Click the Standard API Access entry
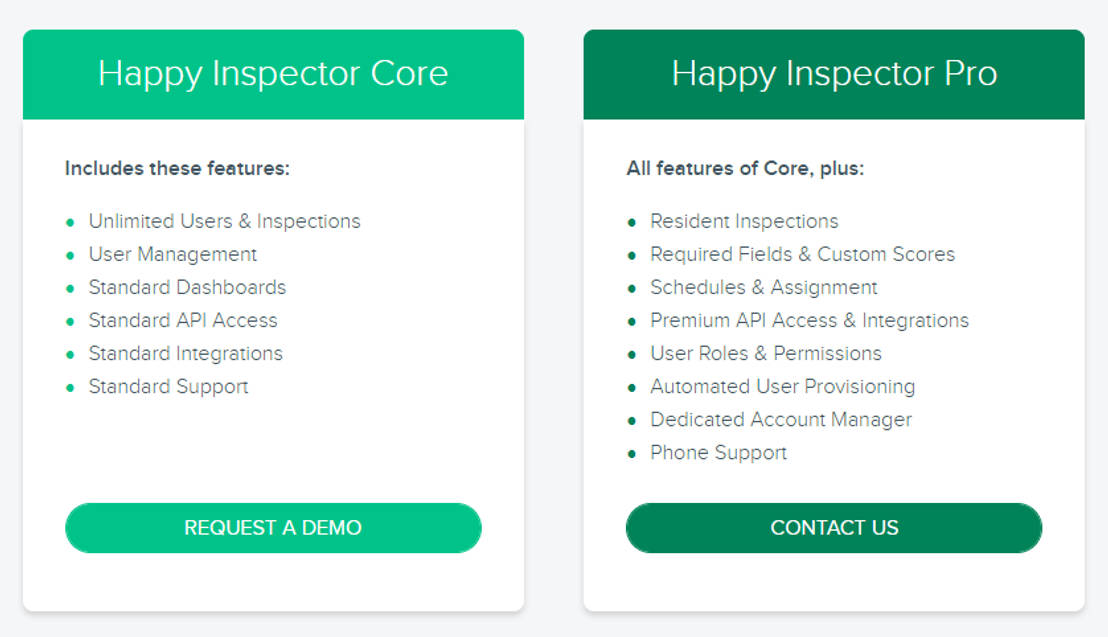The width and height of the screenshot is (1108, 637). pyautogui.click(x=182, y=320)
